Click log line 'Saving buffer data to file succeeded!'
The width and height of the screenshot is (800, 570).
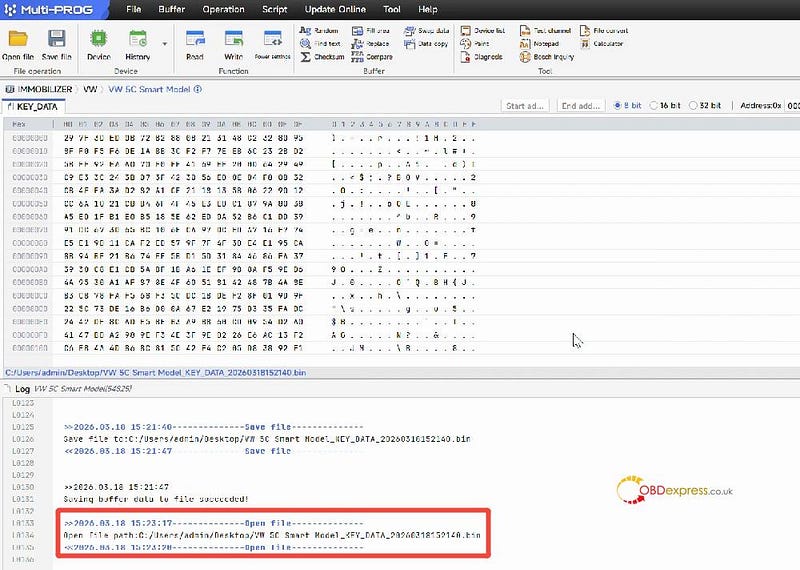[156, 499]
